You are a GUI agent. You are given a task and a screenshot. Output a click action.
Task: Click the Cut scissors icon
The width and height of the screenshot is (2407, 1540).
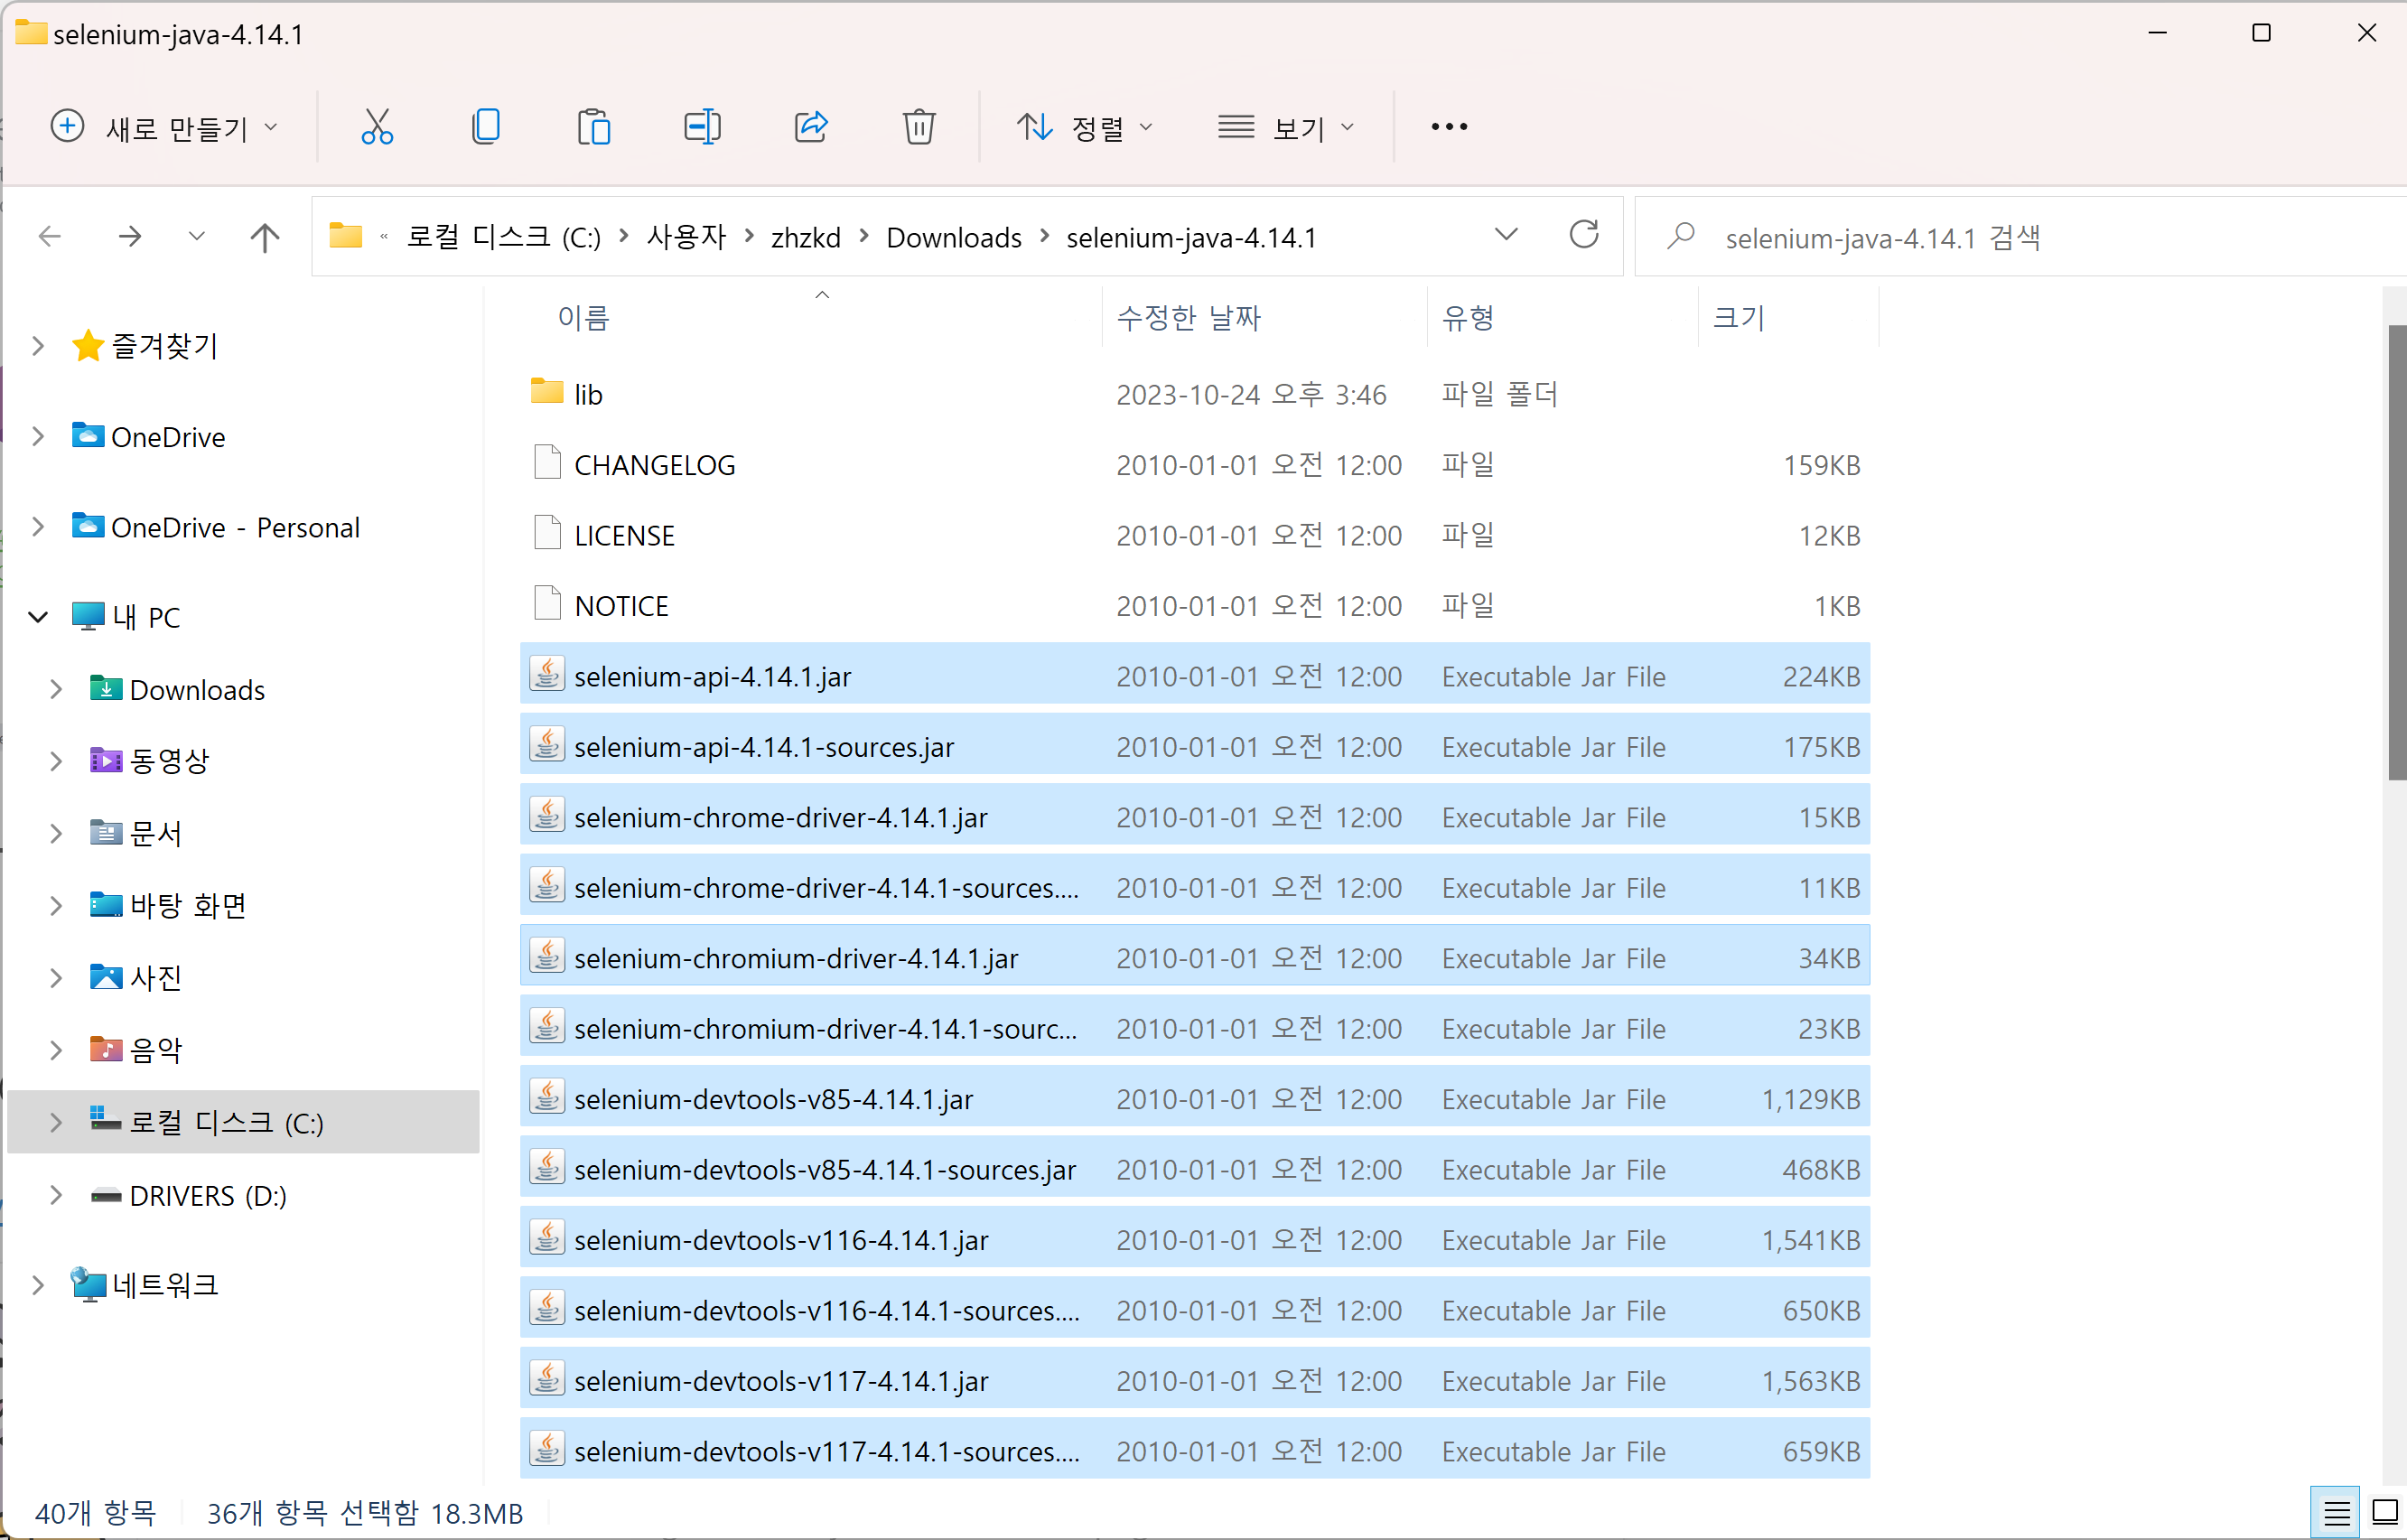(x=377, y=127)
